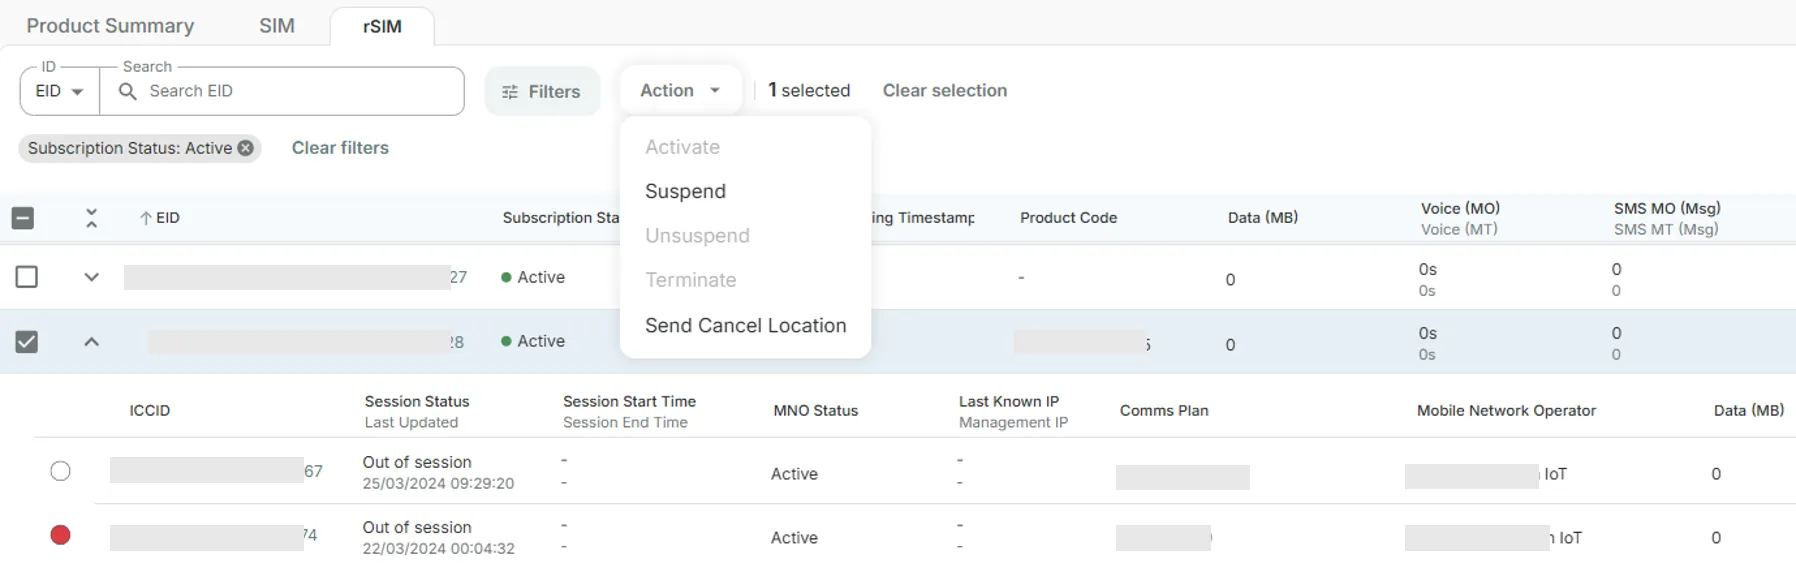The height and width of the screenshot is (576, 1796).
Task: Click the Clear selection link
Action: (944, 90)
